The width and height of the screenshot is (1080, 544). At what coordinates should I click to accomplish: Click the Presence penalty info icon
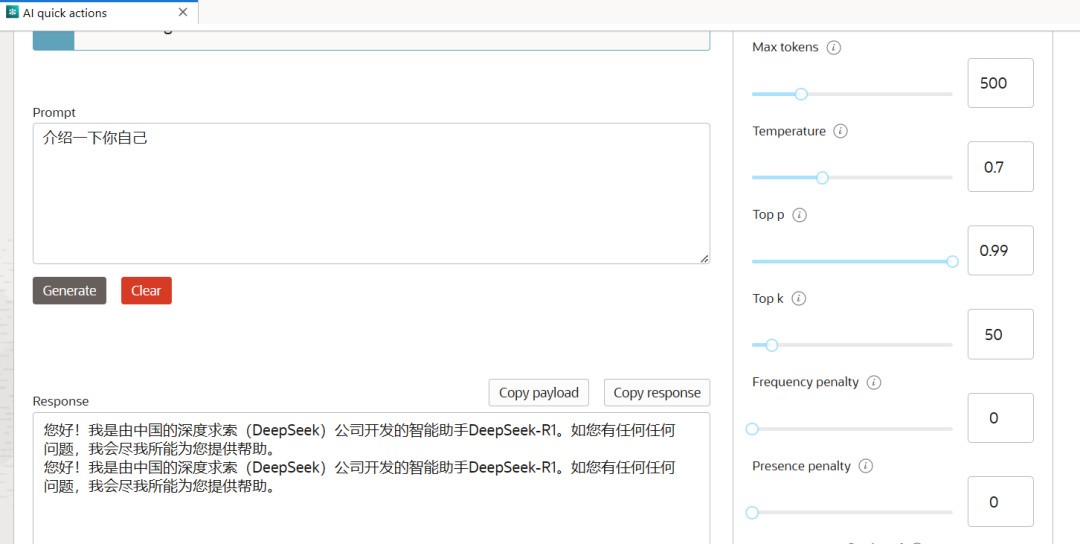pos(866,466)
